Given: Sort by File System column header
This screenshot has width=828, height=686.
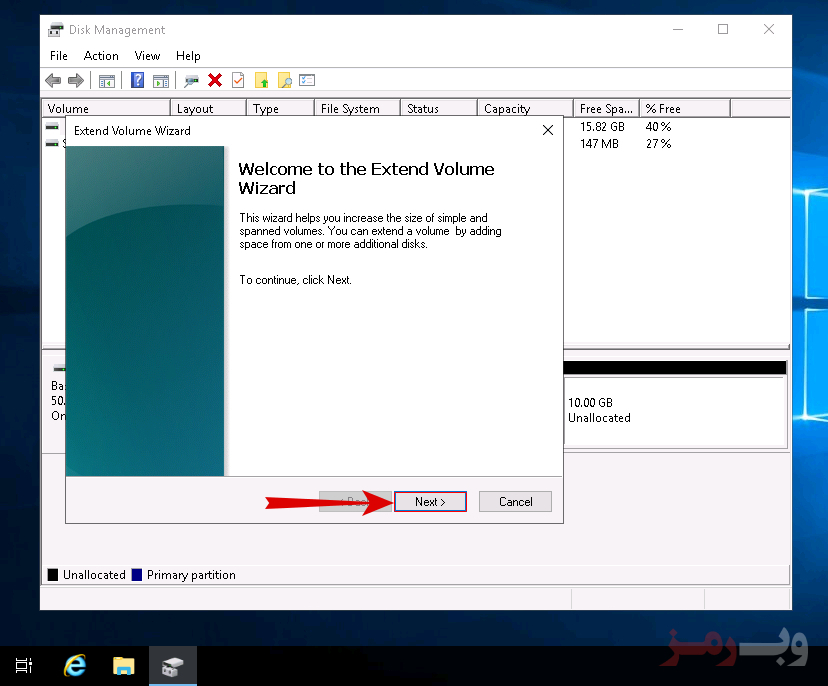Looking at the screenshot, I should click(x=357, y=108).
